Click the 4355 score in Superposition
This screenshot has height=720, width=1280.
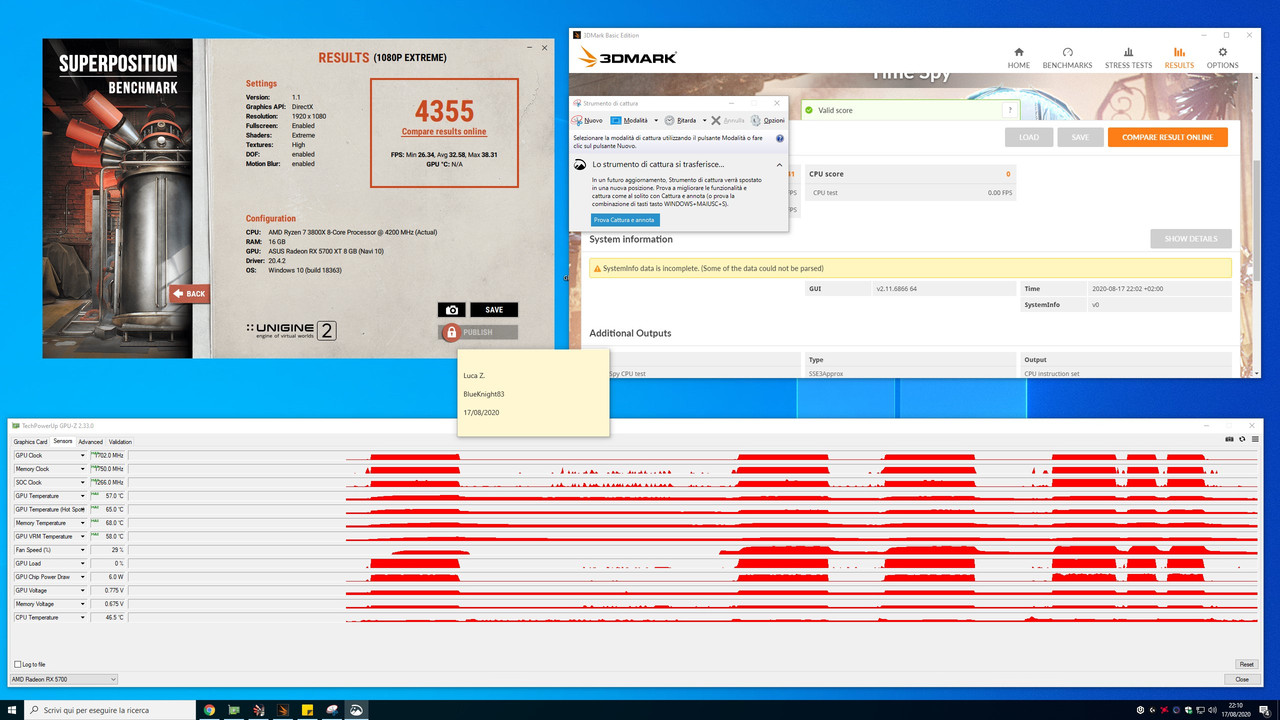(444, 110)
